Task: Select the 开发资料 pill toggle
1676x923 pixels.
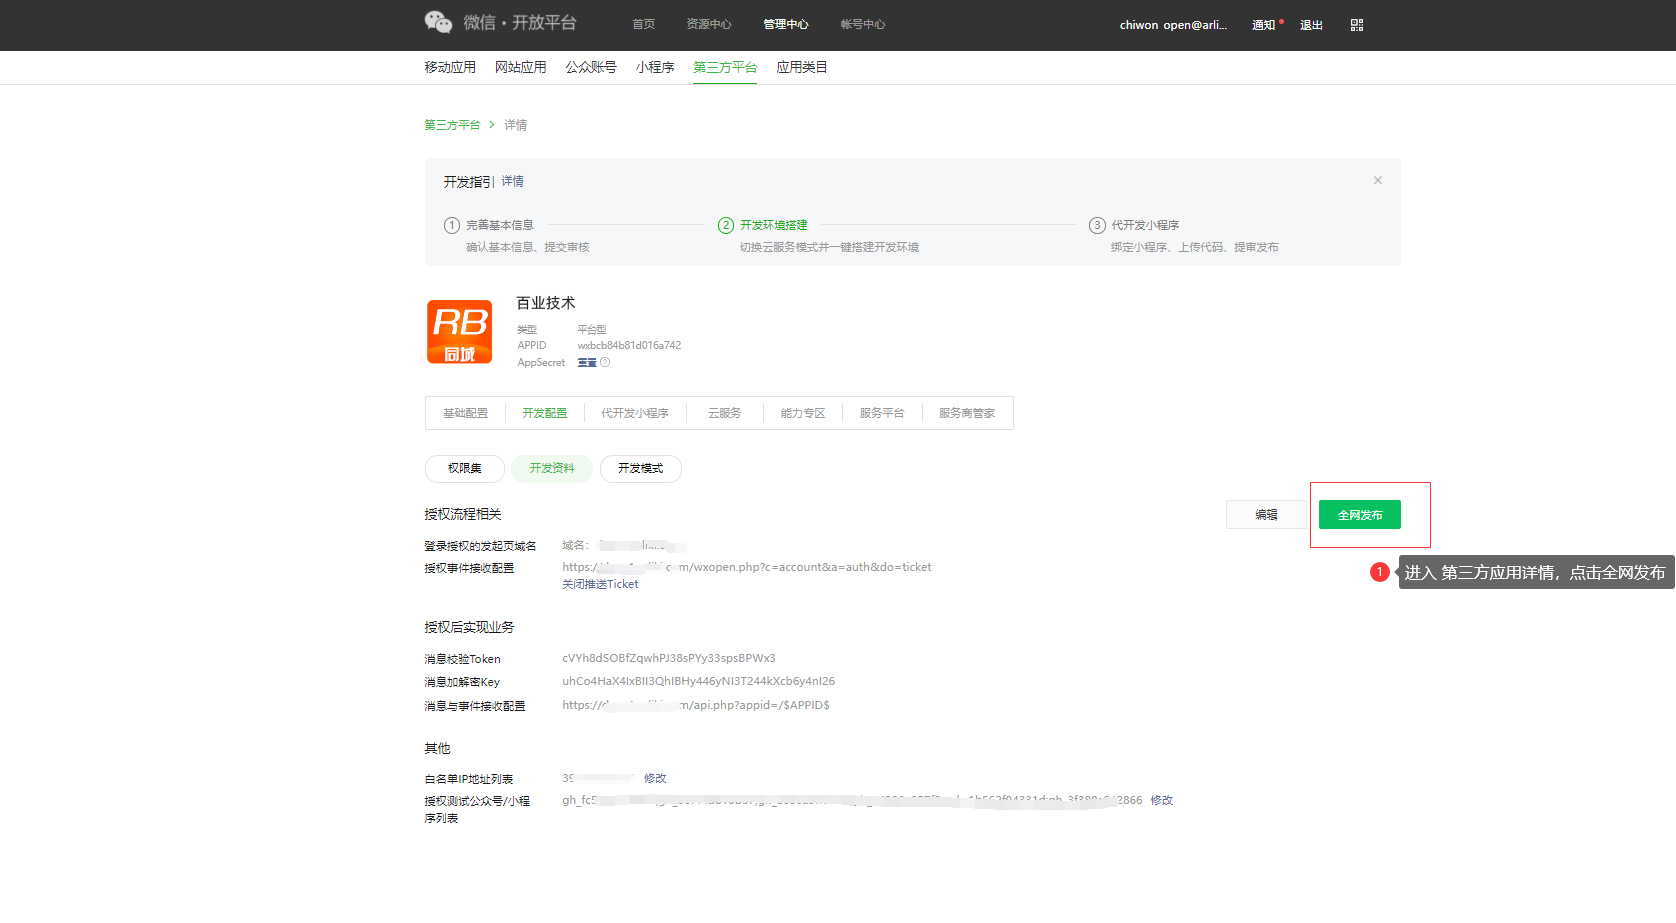Action: (552, 469)
